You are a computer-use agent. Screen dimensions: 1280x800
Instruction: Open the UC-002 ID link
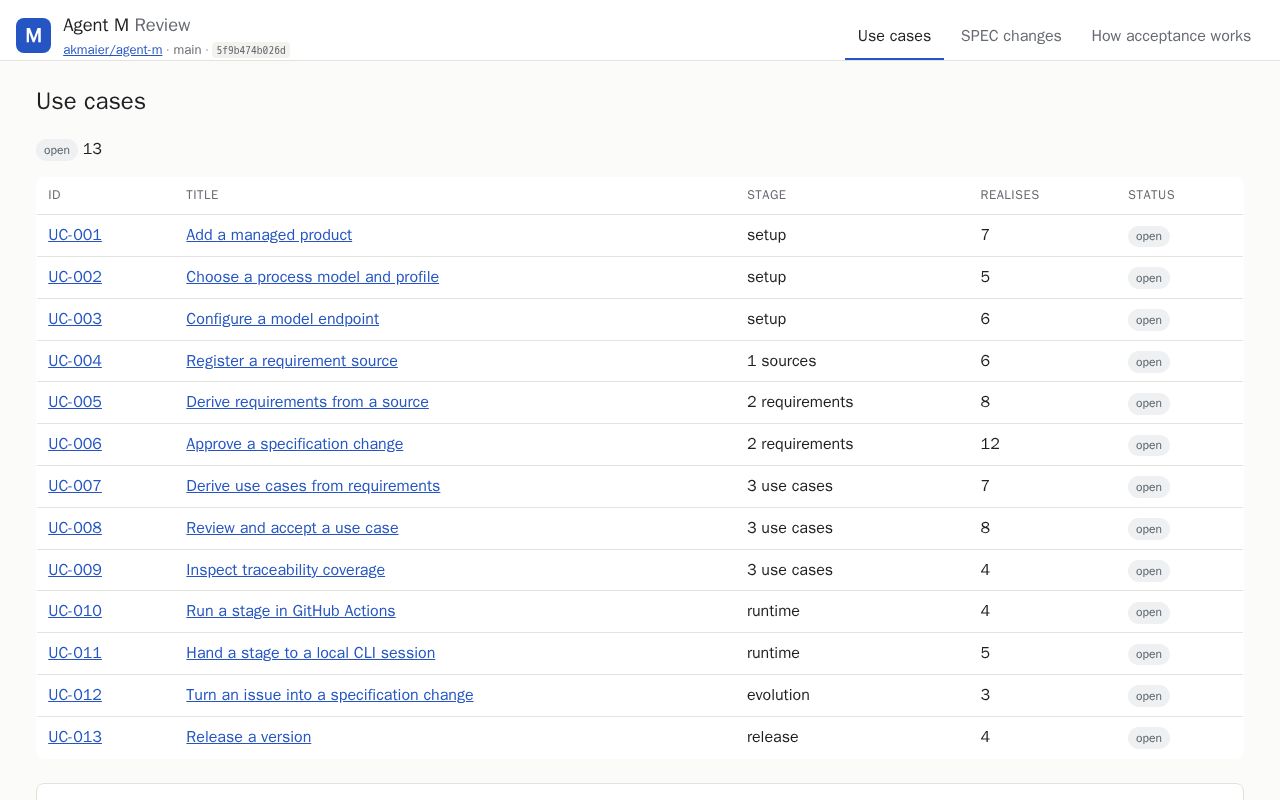click(x=75, y=277)
